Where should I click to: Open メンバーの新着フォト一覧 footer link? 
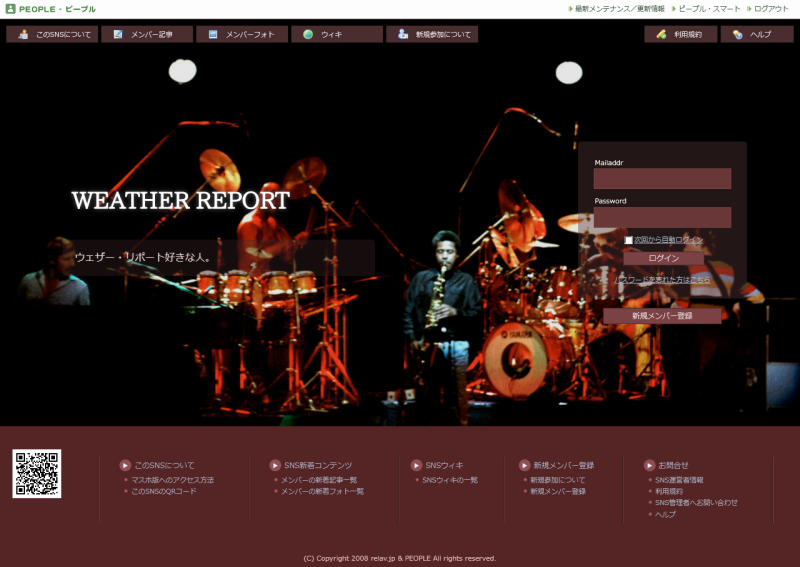[x=322, y=491]
